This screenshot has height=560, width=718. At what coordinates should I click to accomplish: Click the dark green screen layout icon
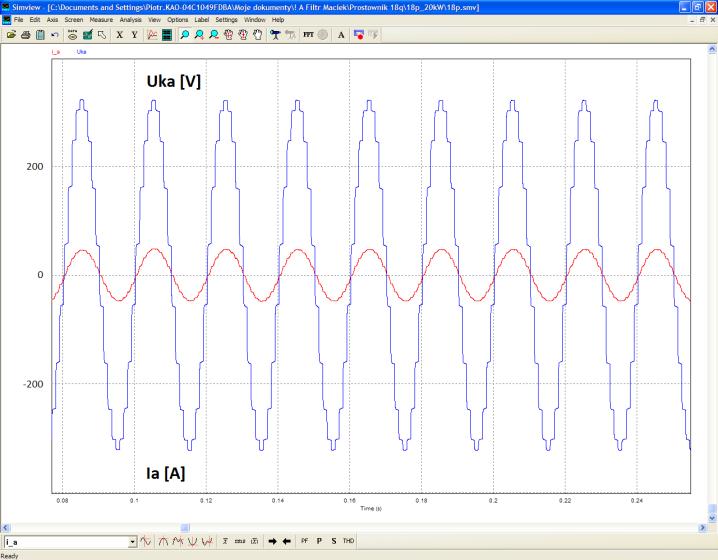[x=167, y=34]
